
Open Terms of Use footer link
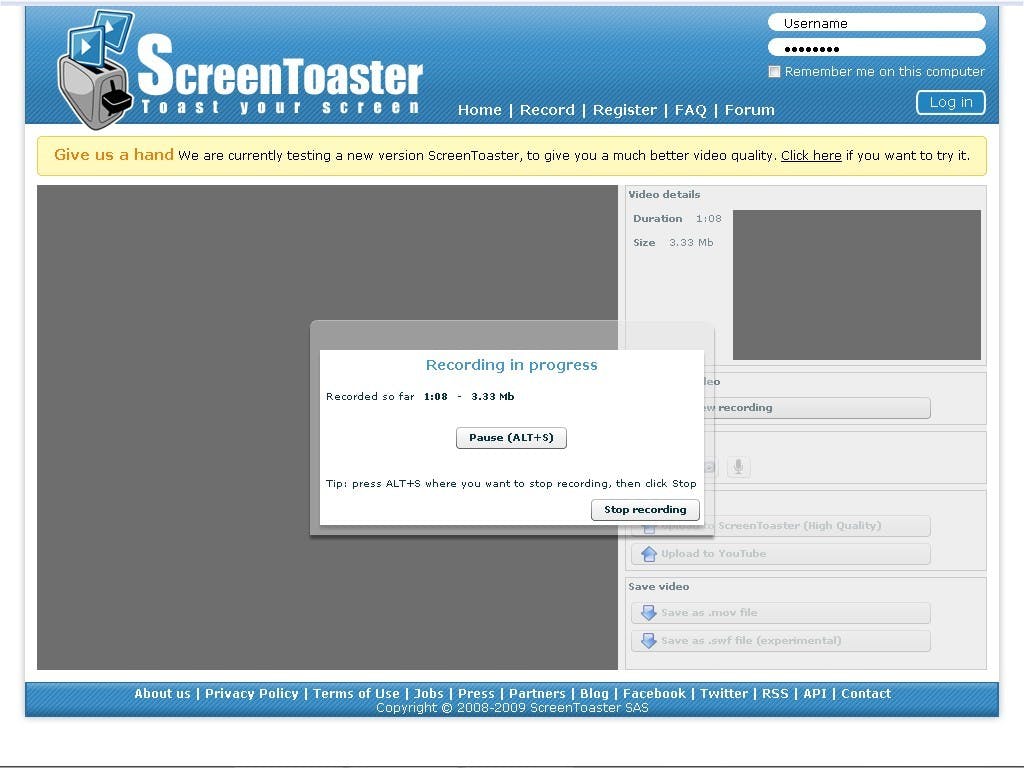[356, 694]
